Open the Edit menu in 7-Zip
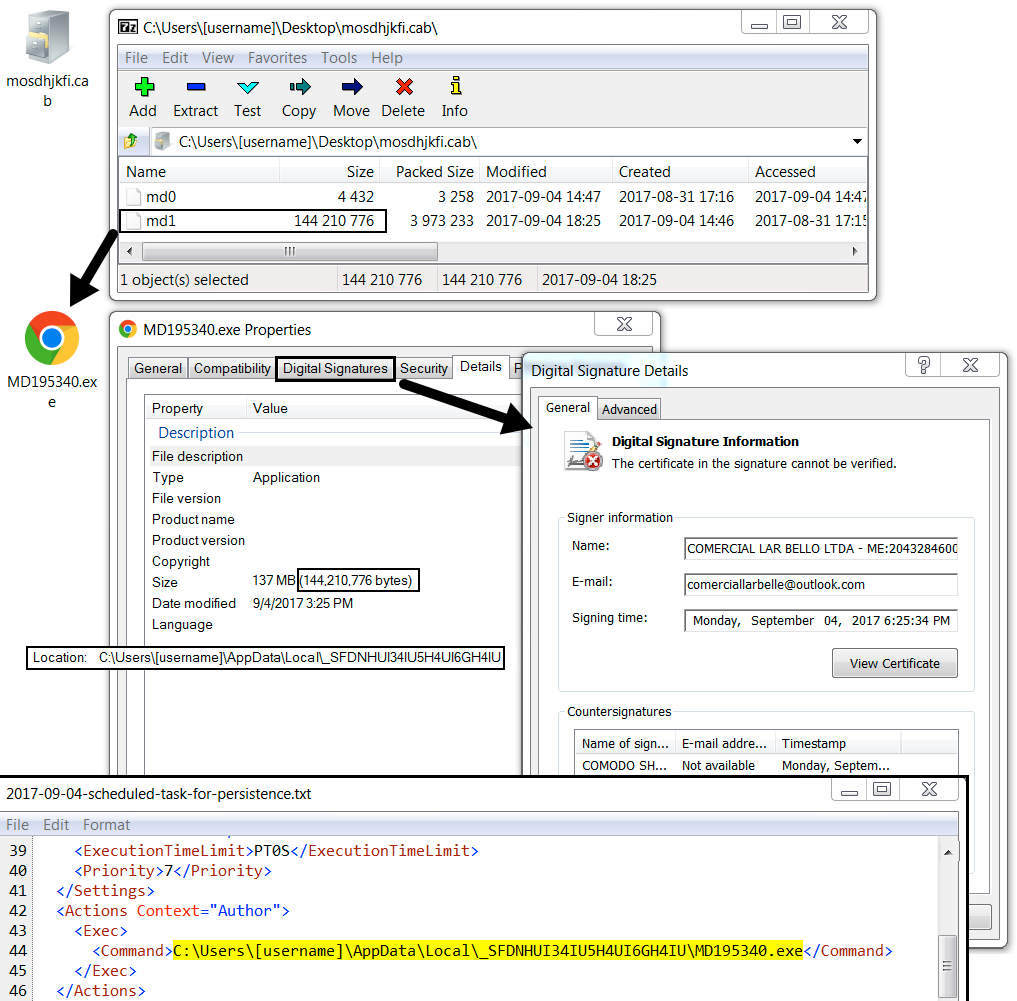Viewport: 1017px width, 1001px height. coord(175,58)
